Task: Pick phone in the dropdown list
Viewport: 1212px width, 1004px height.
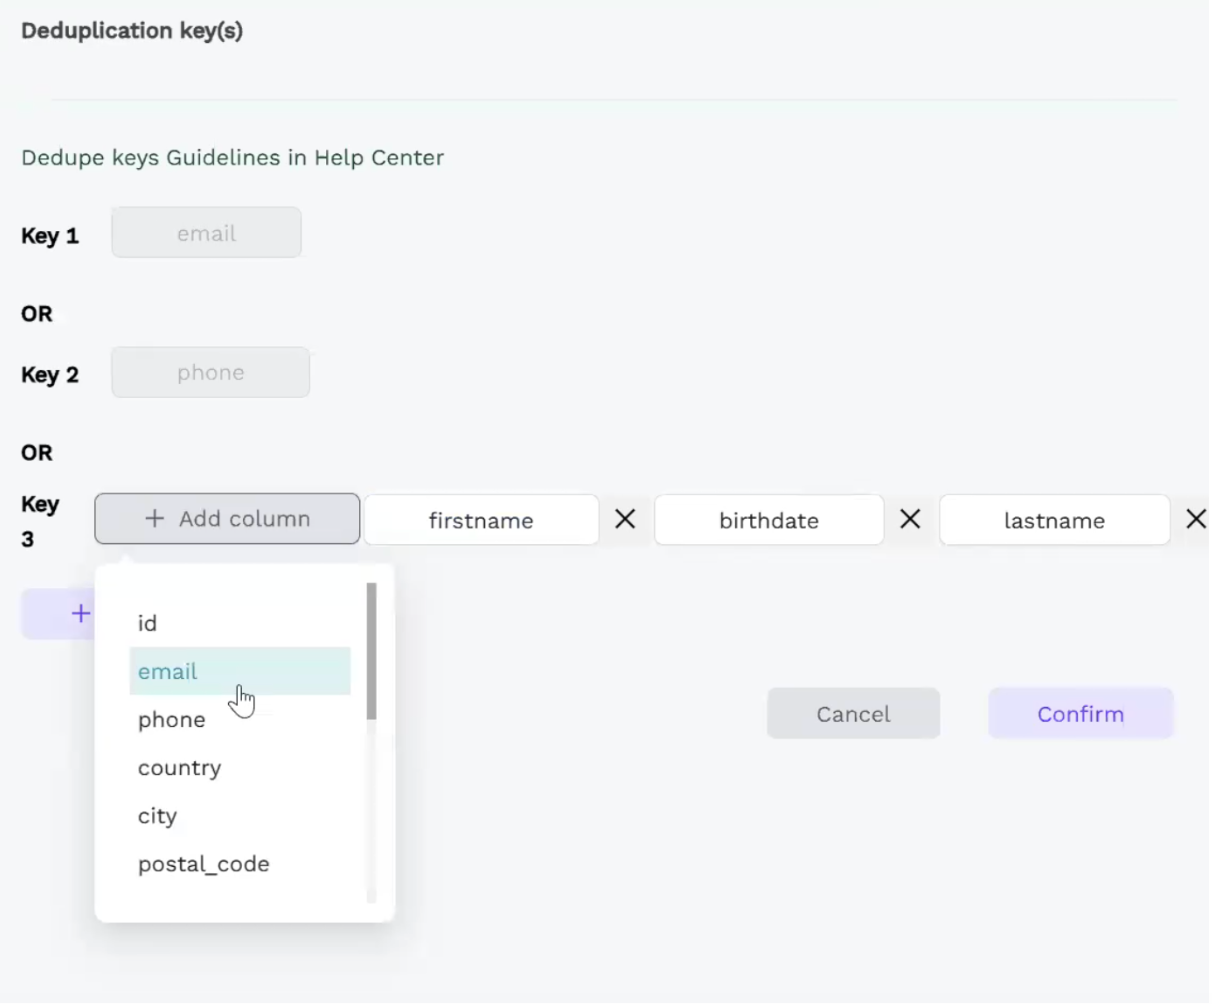Action: 172,720
